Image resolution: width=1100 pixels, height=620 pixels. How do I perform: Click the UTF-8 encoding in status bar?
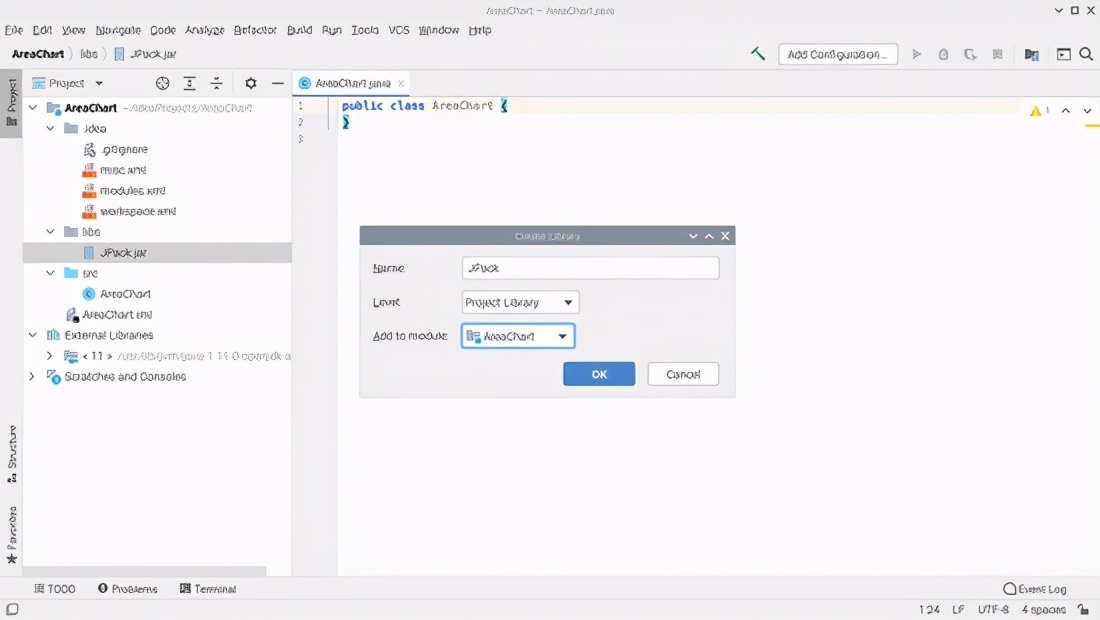(x=993, y=609)
